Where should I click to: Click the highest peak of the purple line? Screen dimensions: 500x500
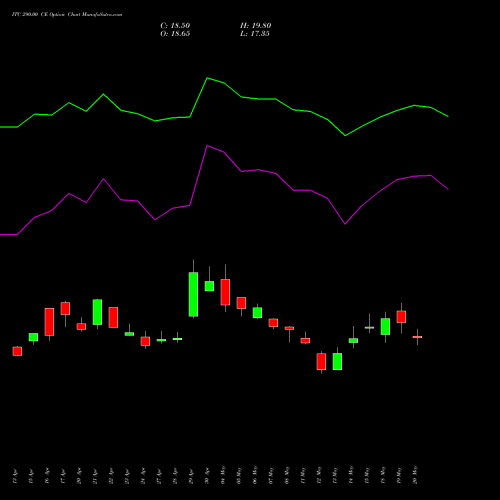[207, 146]
